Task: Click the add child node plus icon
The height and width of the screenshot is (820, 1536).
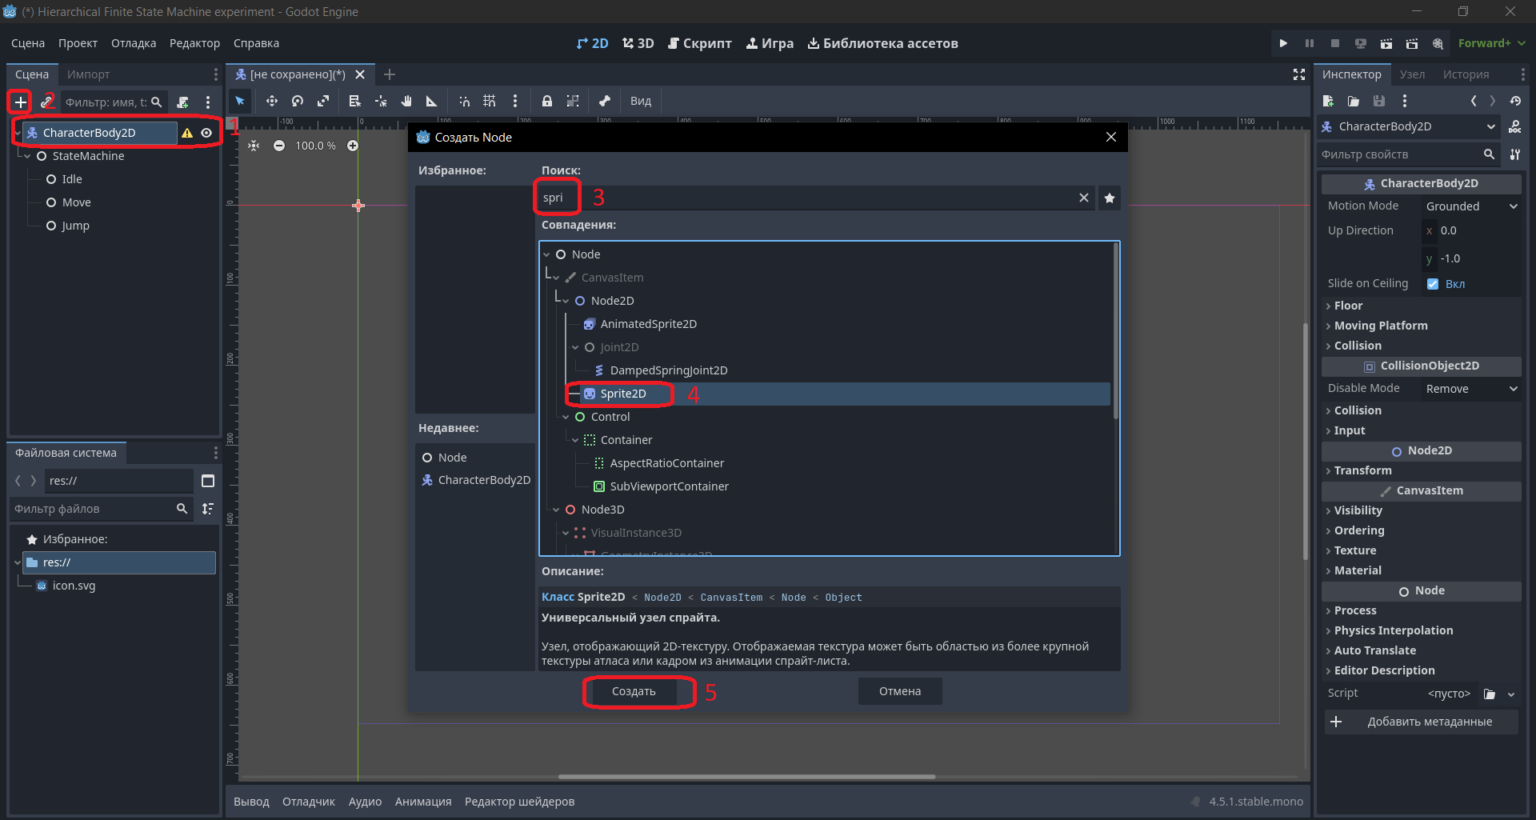Action: pyautogui.click(x=20, y=102)
